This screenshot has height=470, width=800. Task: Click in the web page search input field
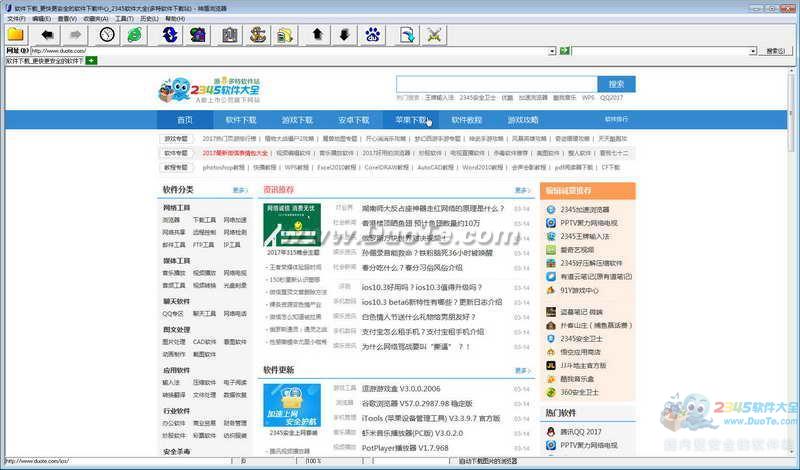point(496,84)
